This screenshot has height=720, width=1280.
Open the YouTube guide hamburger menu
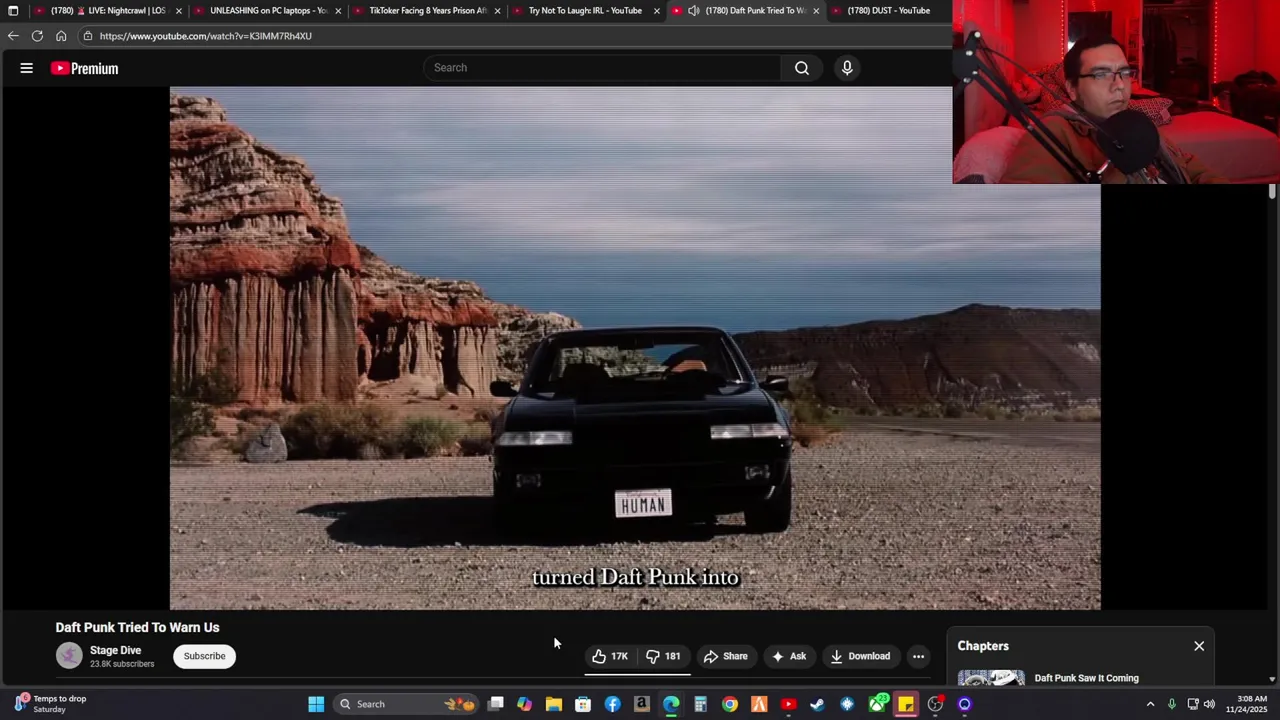tap(27, 68)
